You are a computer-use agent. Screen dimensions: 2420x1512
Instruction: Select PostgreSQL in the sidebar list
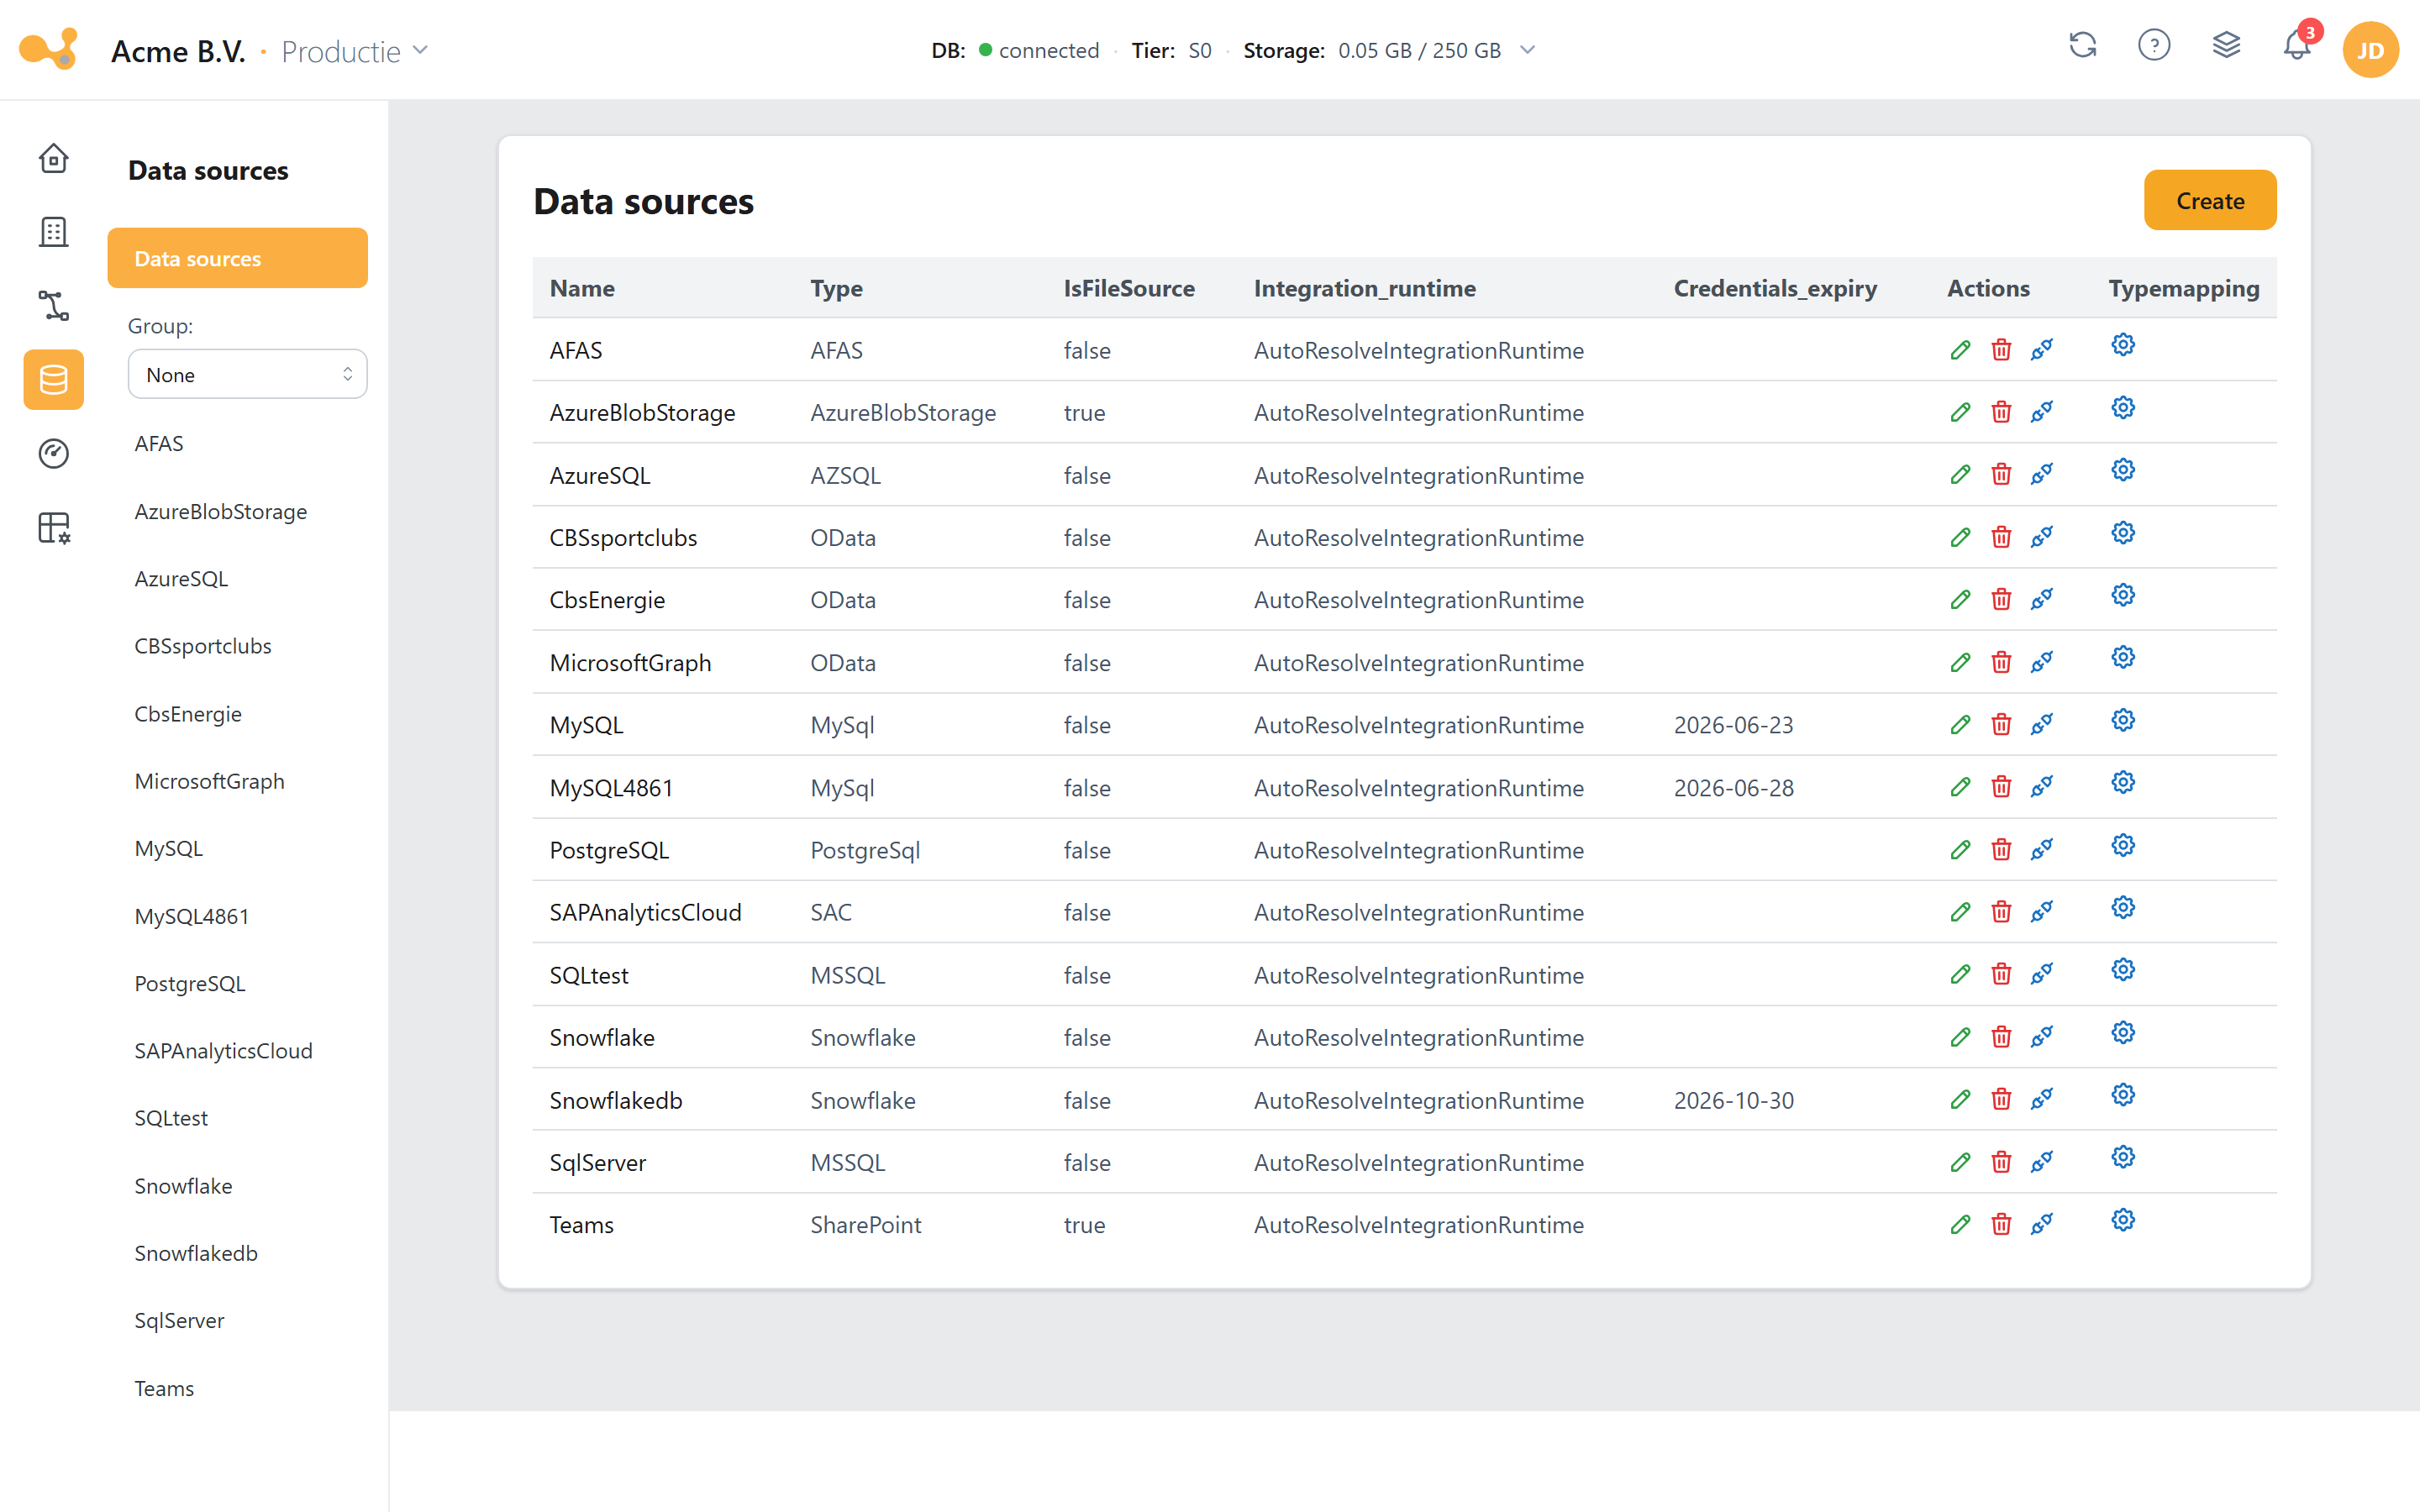[190, 983]
